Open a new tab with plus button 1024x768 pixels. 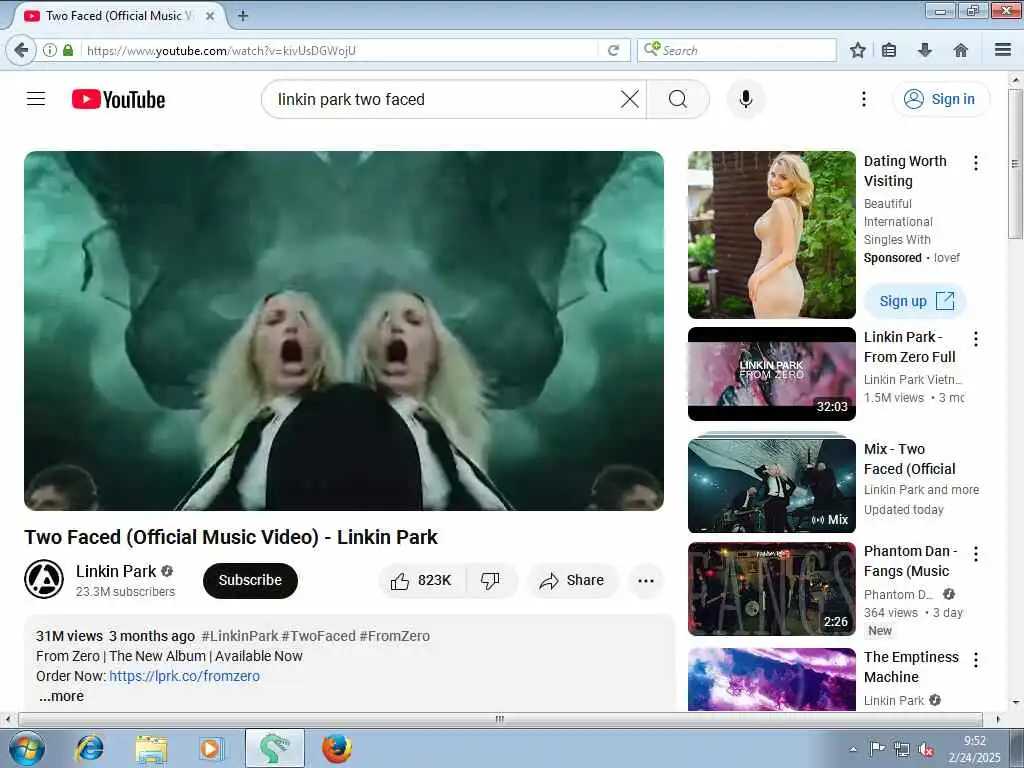point(242,16)
